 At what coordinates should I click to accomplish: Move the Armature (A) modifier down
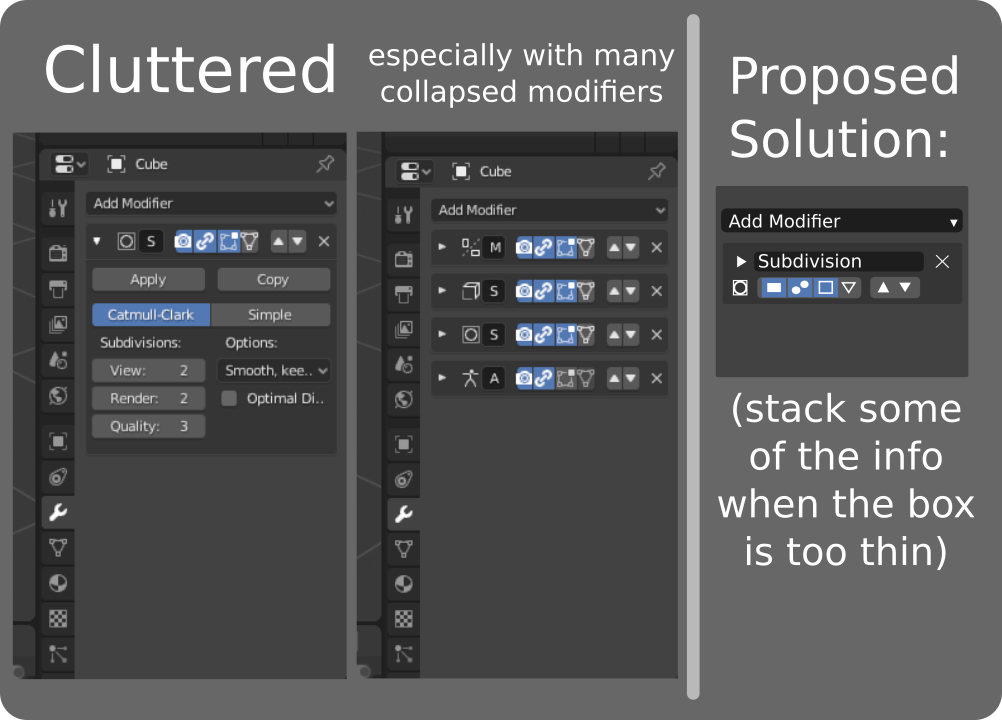point(631,378)
